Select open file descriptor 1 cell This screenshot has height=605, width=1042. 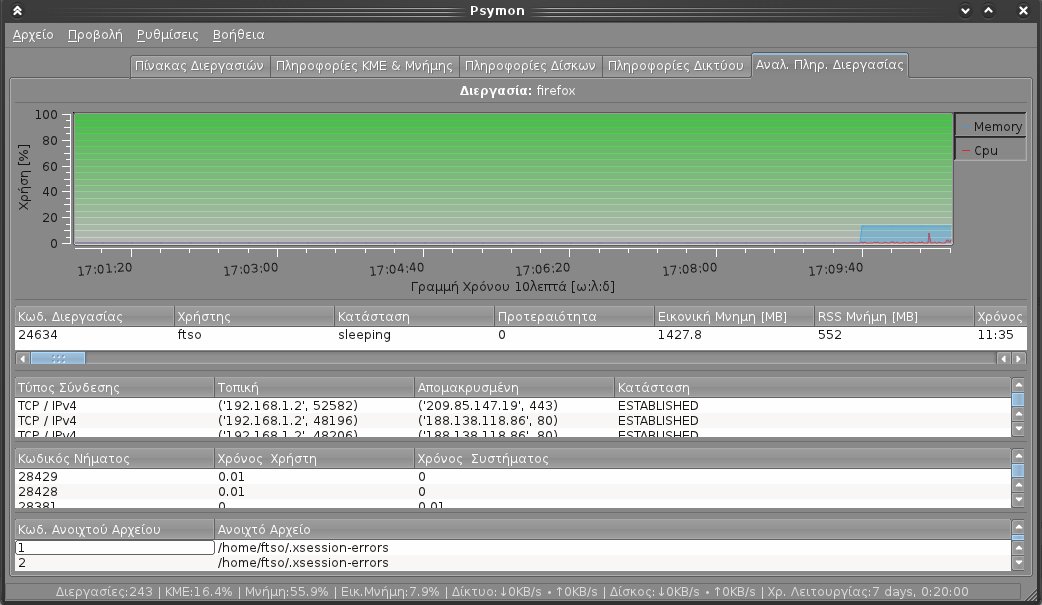(x=114, y=548)
